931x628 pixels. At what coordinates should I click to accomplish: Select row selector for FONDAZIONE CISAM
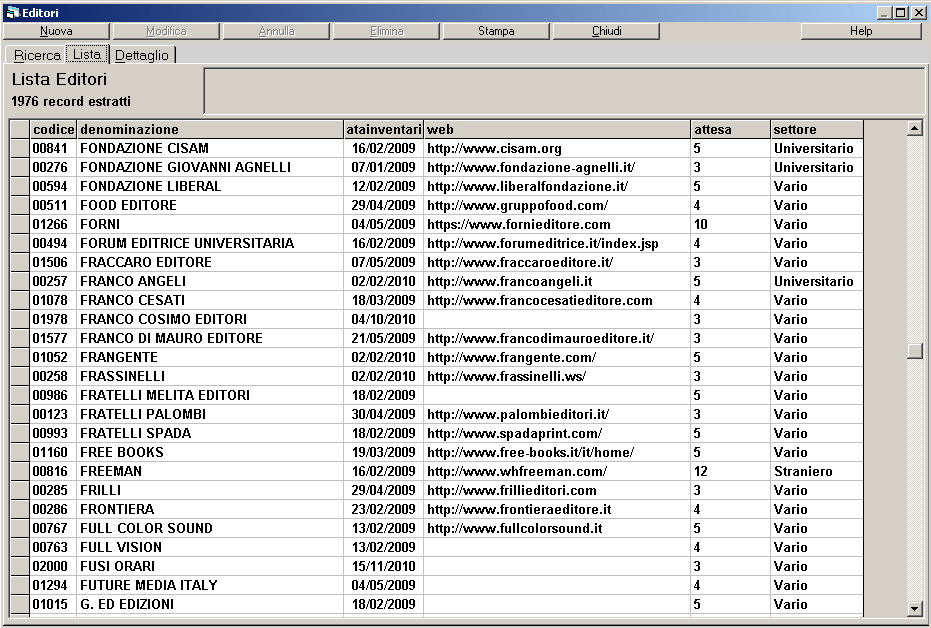20,148
